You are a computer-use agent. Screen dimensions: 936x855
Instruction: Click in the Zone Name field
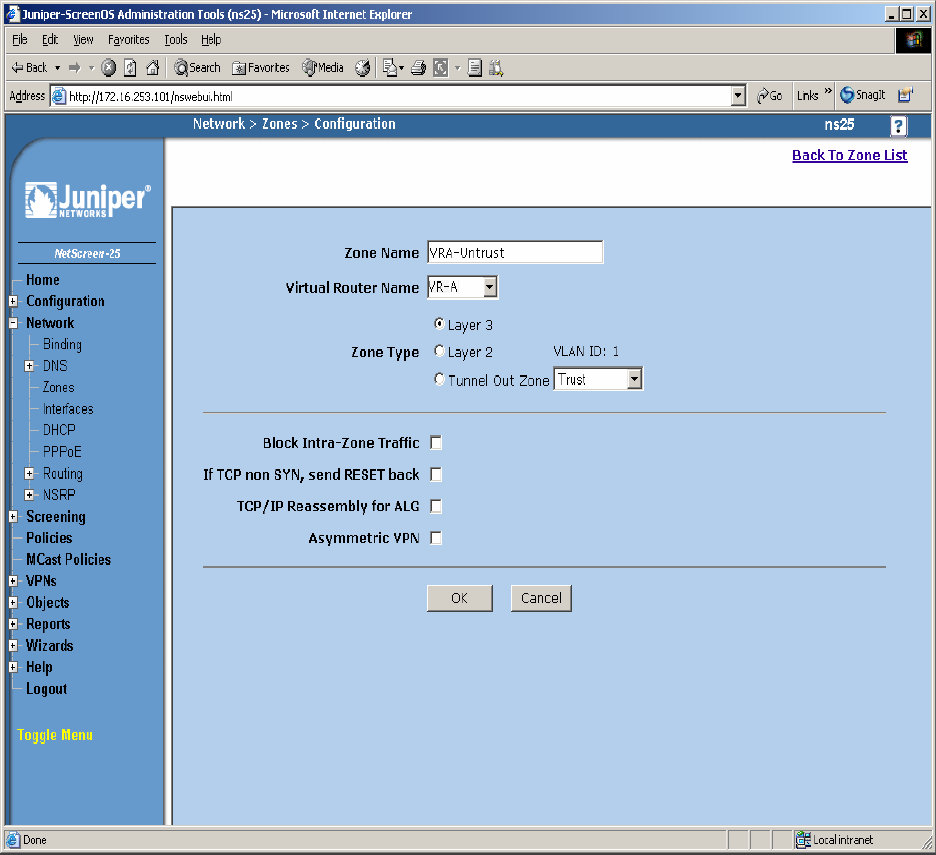point(515,252)
